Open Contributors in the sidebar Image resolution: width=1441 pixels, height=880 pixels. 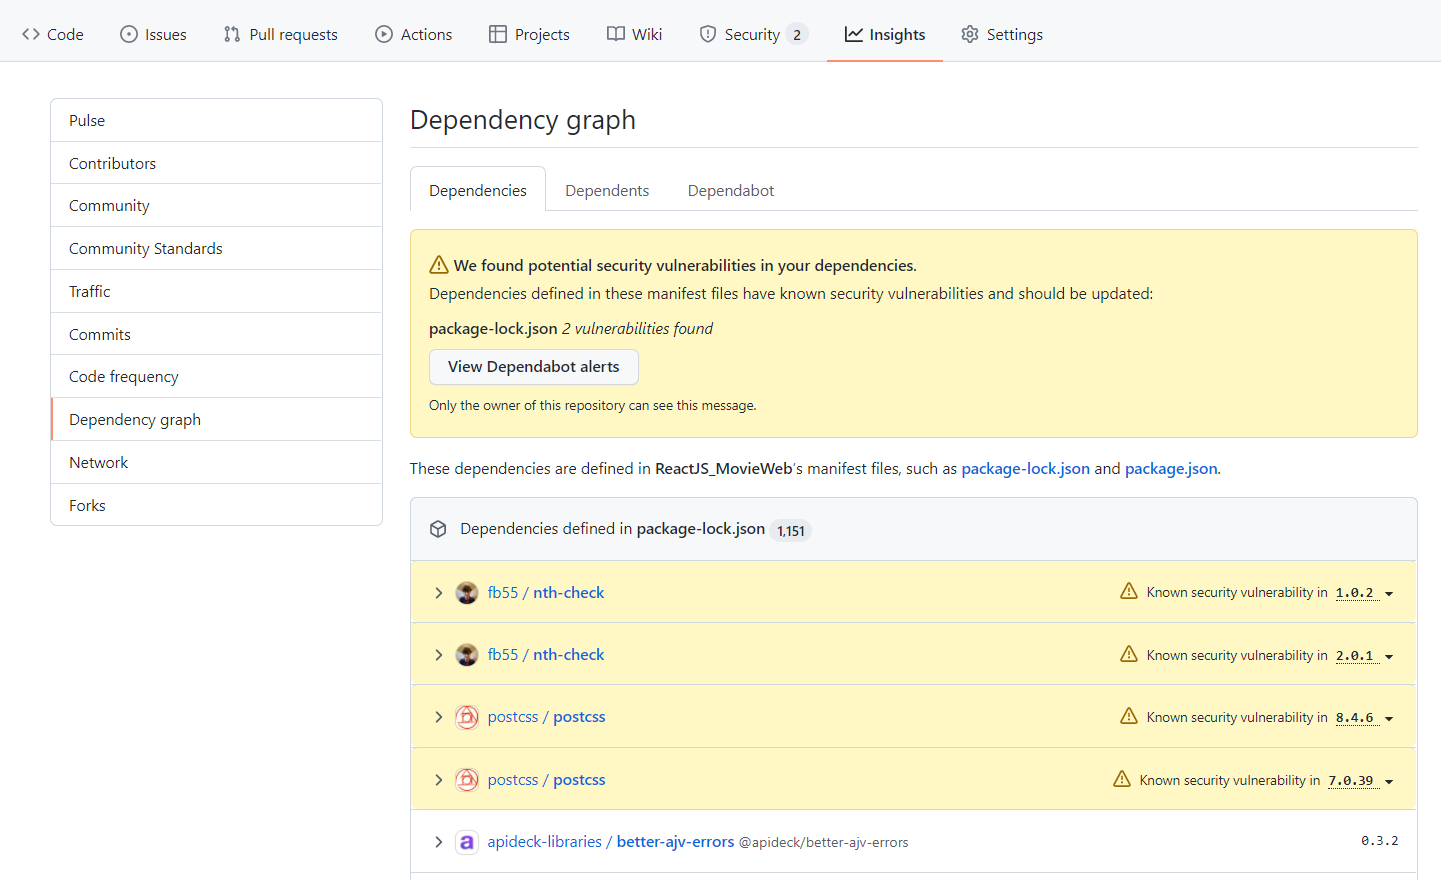pyautogui.click(x=216, y=163)
